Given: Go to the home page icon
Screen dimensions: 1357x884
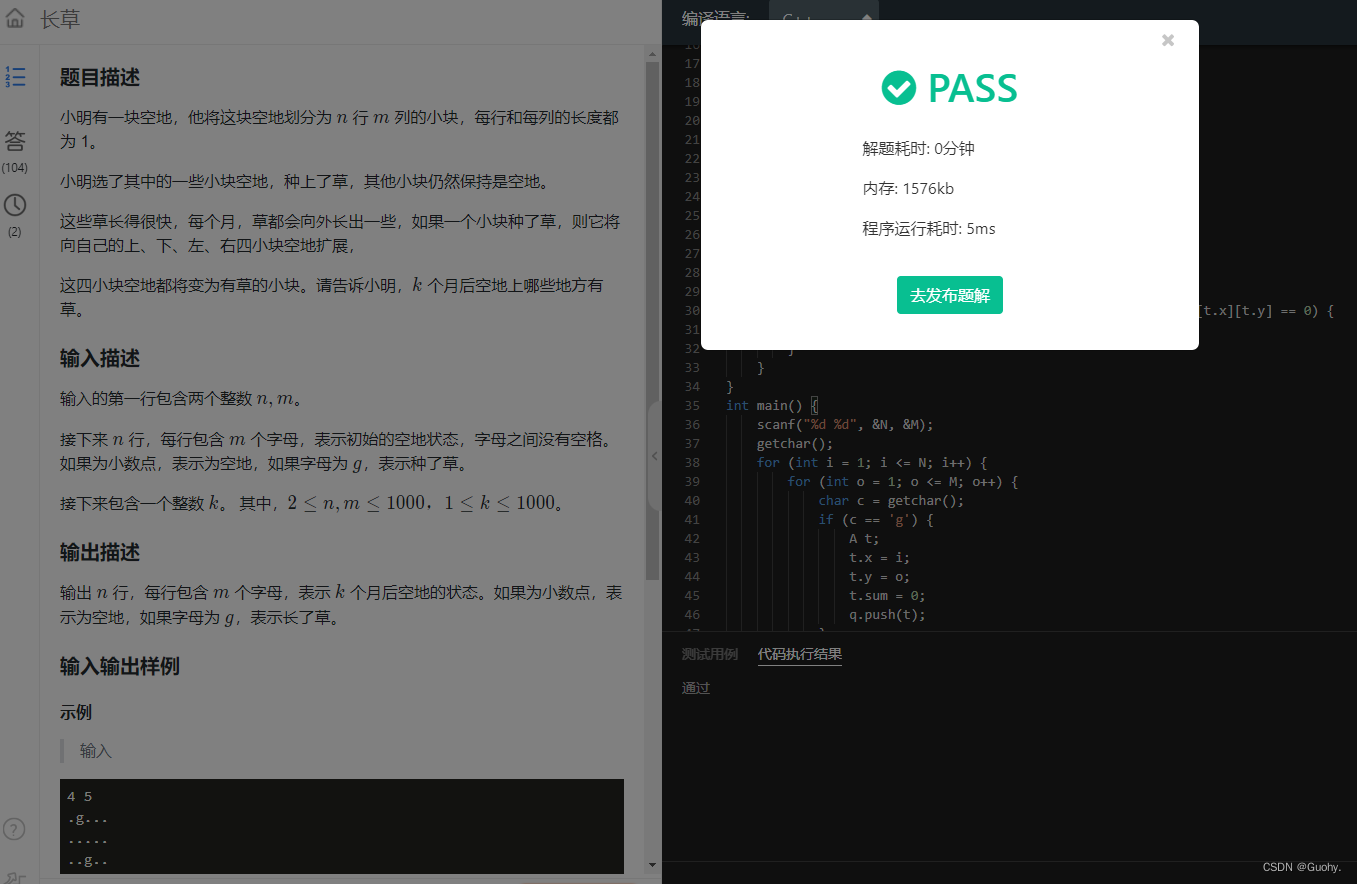Looking at the screenshot, I should coord(15,18).
